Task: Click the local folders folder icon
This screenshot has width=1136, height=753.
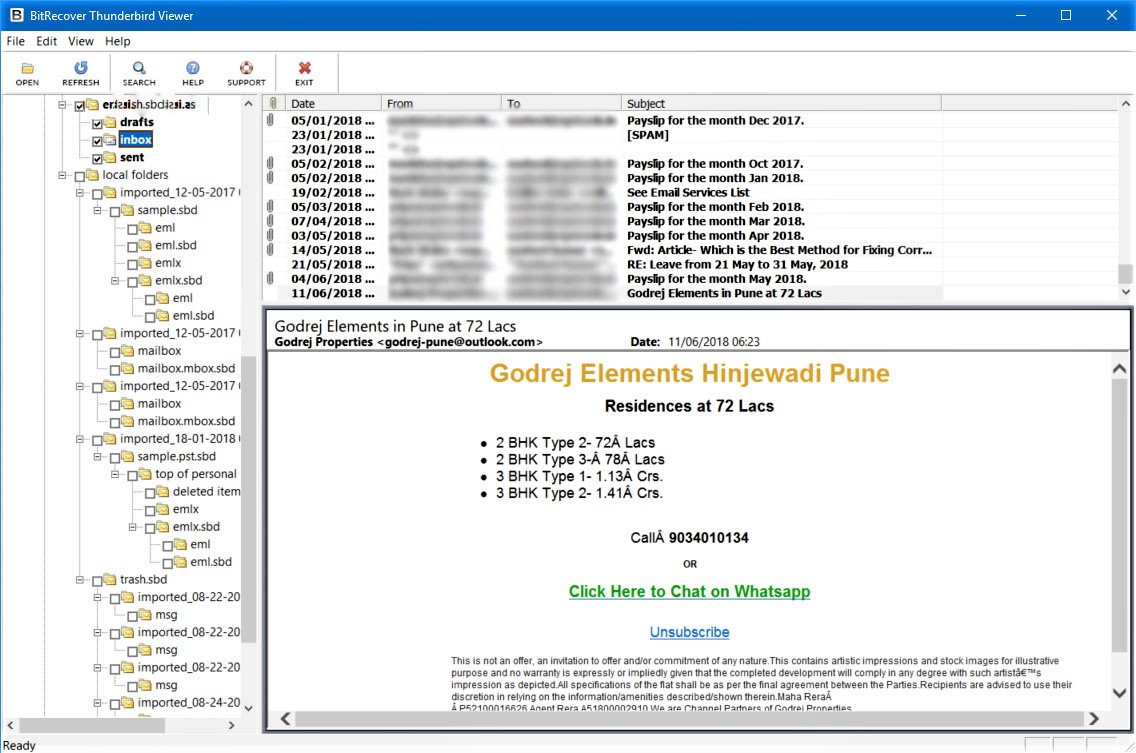Action: click(93, 175)
